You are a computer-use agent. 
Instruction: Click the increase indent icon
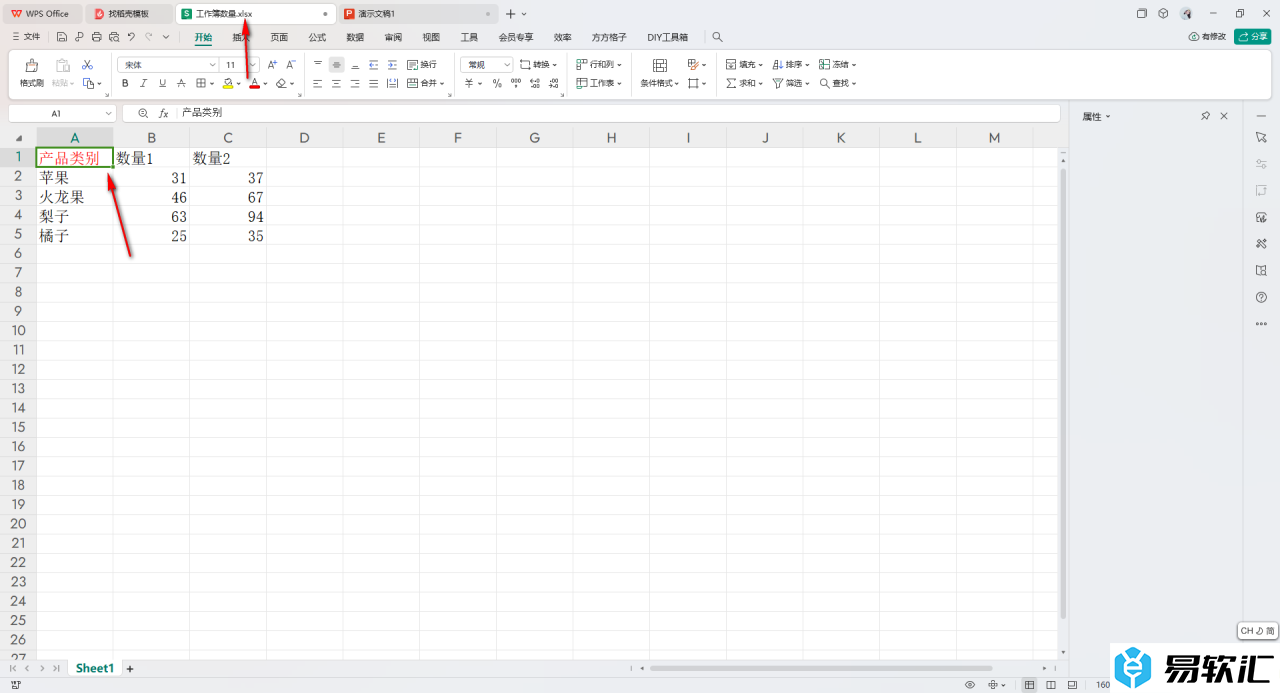point(392,64)
